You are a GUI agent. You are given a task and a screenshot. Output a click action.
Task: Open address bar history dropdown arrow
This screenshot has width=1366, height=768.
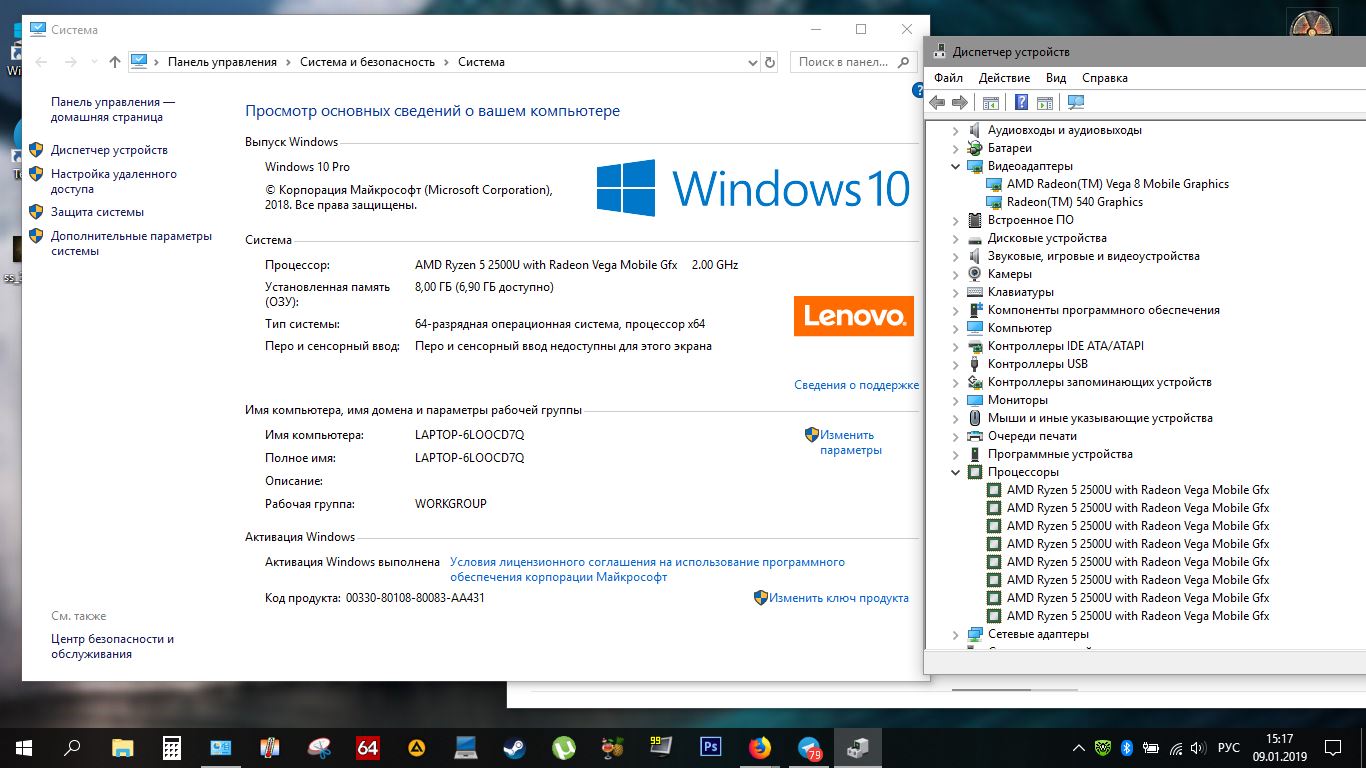[753, 62]
